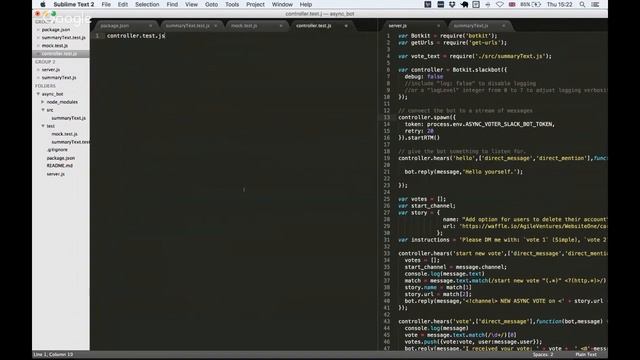Viewport: 640px width, 360px height.
Task: Select controller.test.js in open files sidebar
Action: pos(60,54)
